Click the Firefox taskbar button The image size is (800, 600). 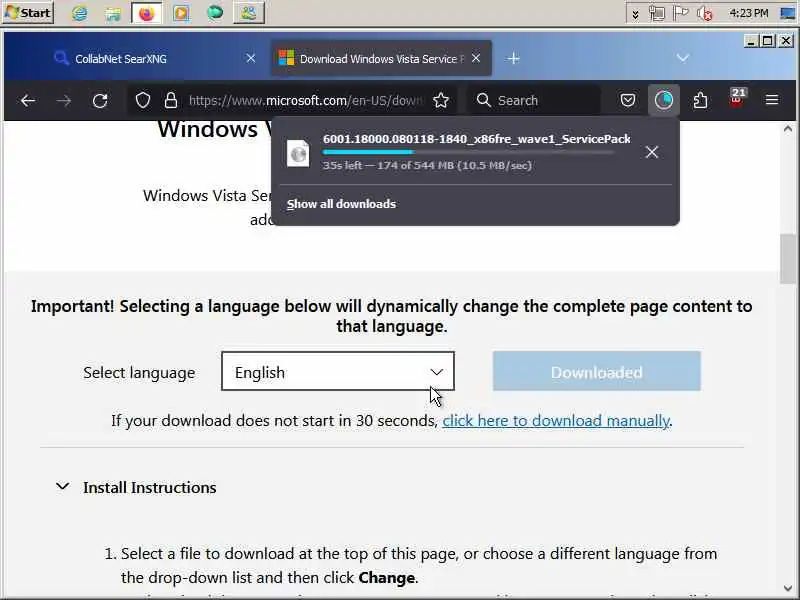pyautogui.click(x=147, y=13)
